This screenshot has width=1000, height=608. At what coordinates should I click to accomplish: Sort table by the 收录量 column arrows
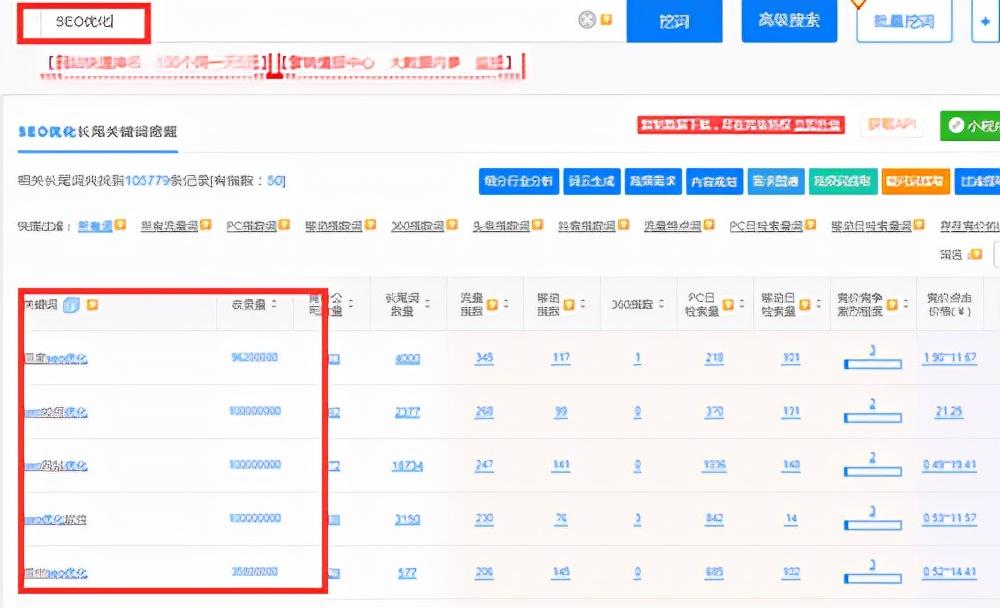point(274,304)
